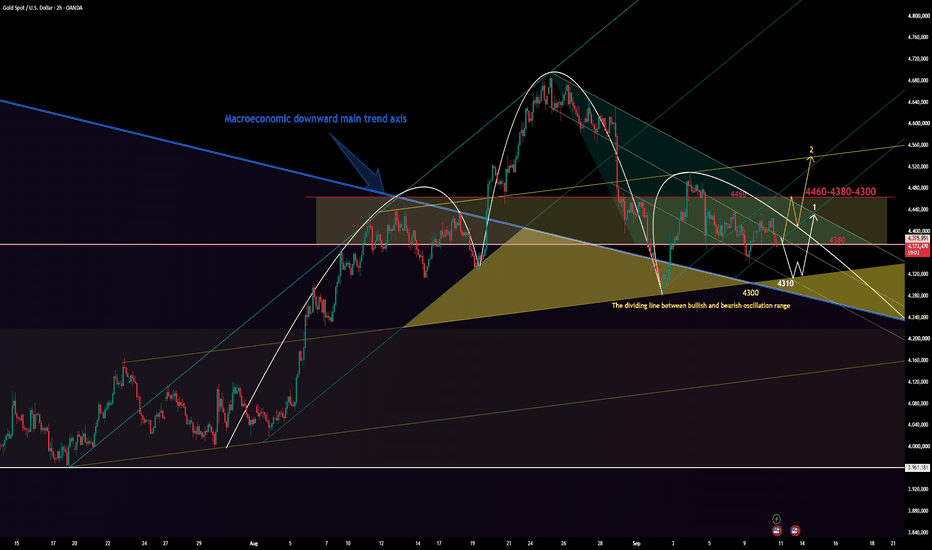932x550 pixels.
Task: Select white arrowhead at target 1
Action: (x=814, y=216)
